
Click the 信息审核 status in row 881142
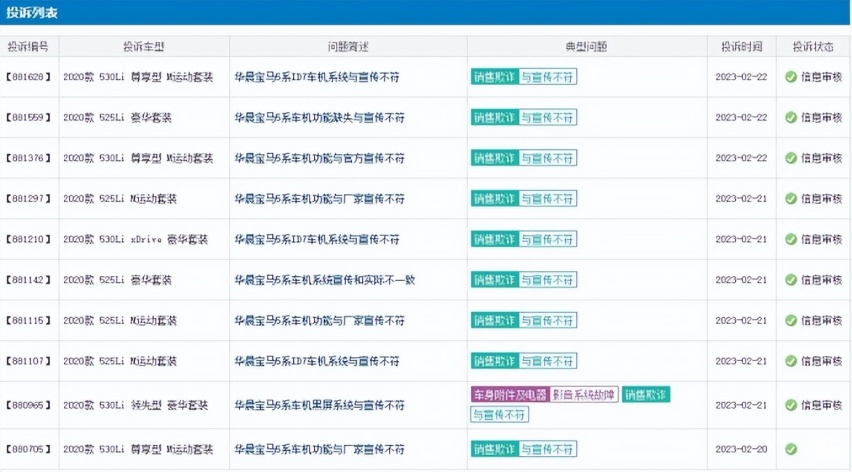(x=821, y=280)
